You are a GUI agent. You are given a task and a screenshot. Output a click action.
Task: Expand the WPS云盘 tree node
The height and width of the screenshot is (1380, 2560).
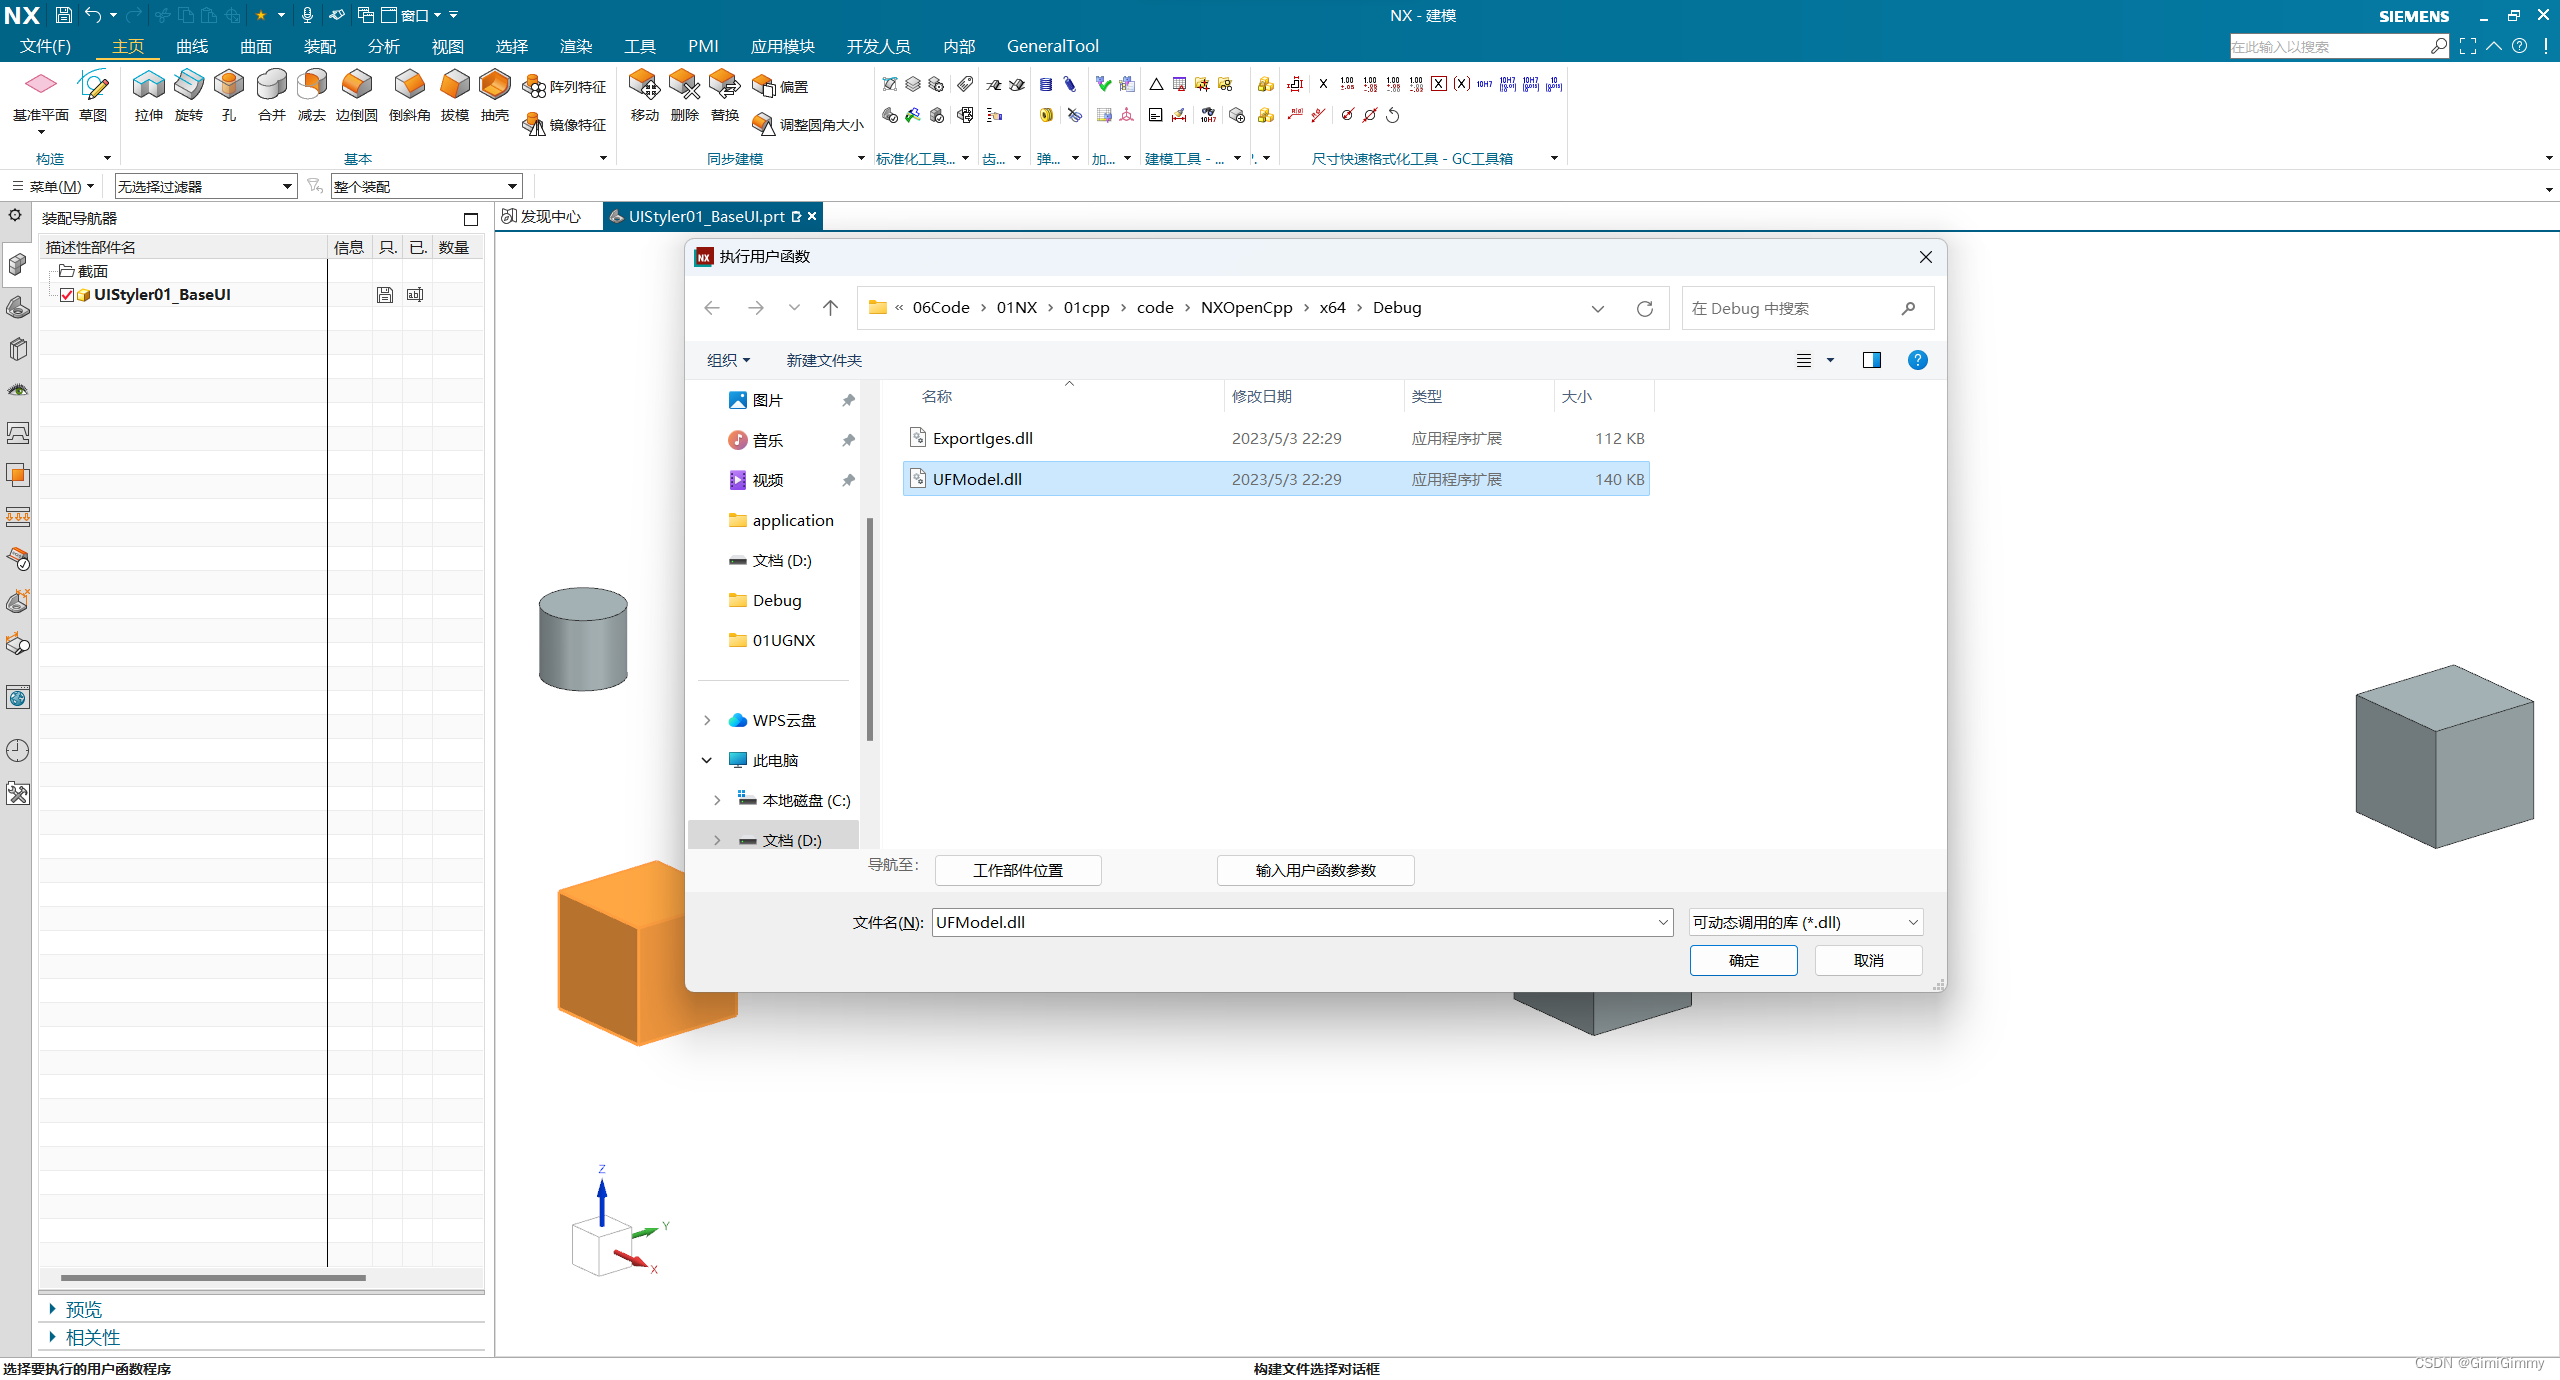coord(707,720)
